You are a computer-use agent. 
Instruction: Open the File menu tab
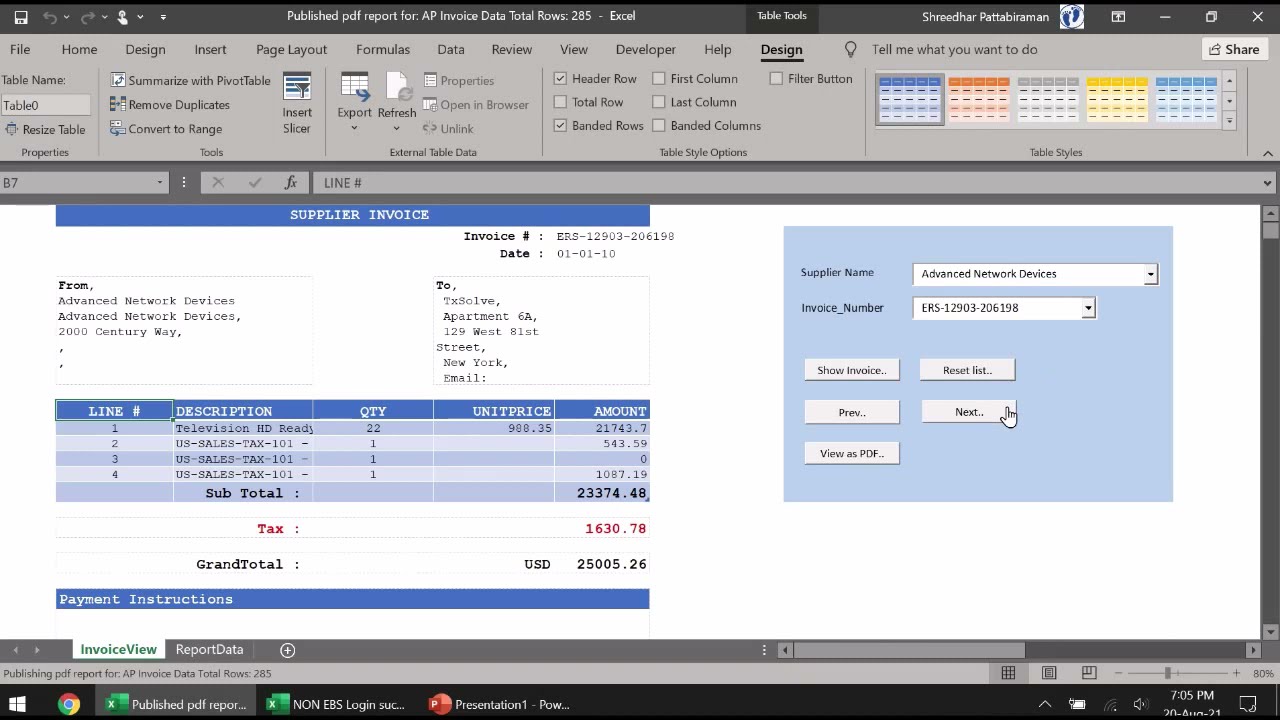coord(20,49)
